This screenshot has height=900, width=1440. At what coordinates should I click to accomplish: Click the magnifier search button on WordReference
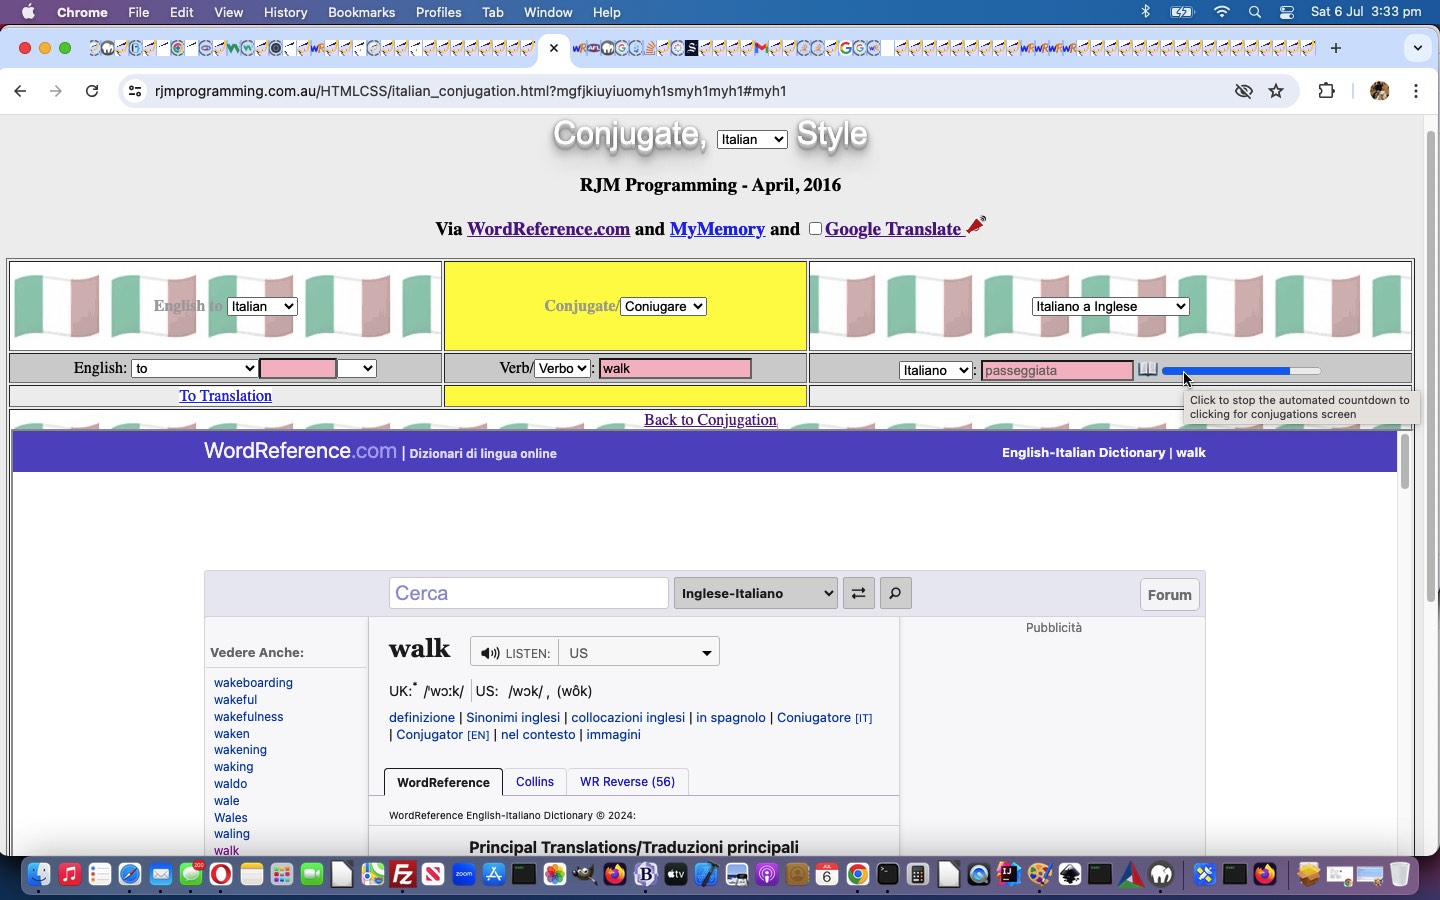pyautogui.click(x=895, y=593)
